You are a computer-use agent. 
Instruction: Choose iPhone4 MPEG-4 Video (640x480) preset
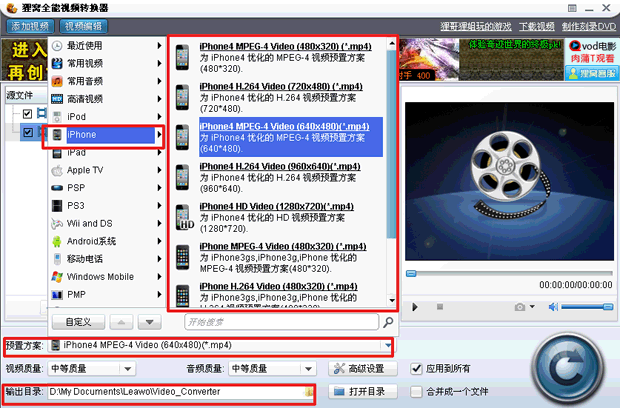pos(278,137)
